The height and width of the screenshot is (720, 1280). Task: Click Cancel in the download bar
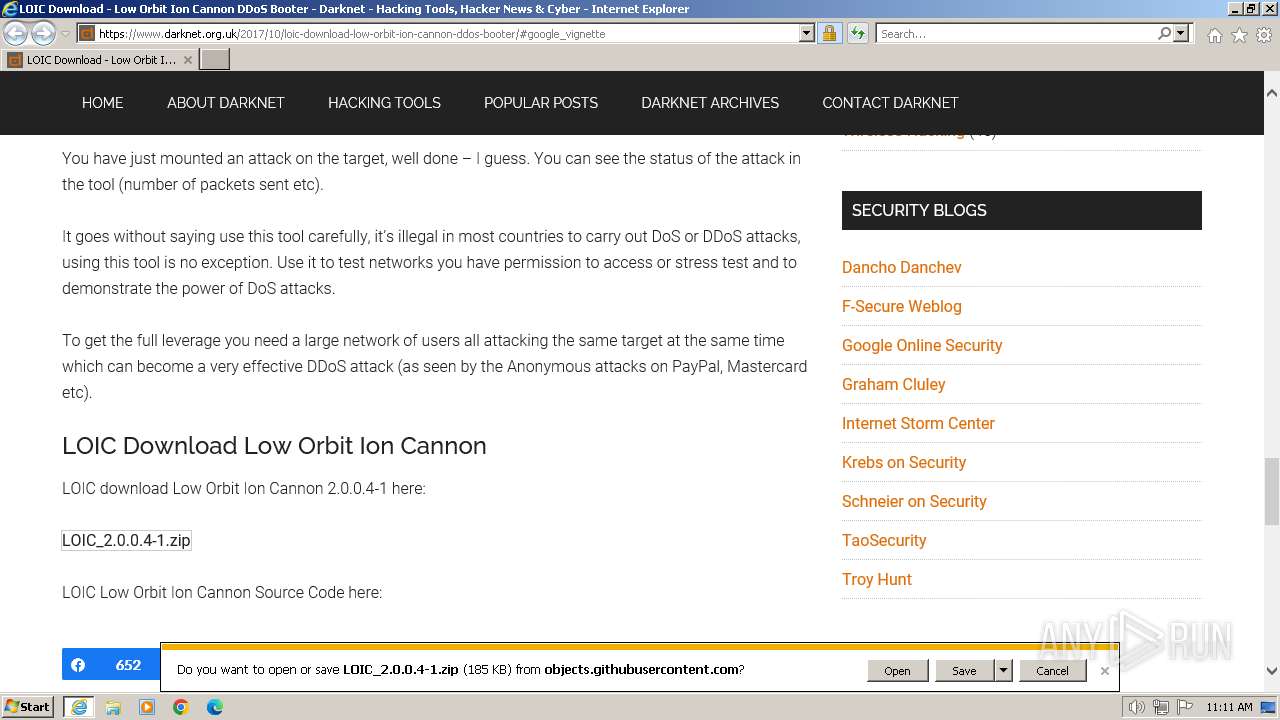(x=1052, y=670)
